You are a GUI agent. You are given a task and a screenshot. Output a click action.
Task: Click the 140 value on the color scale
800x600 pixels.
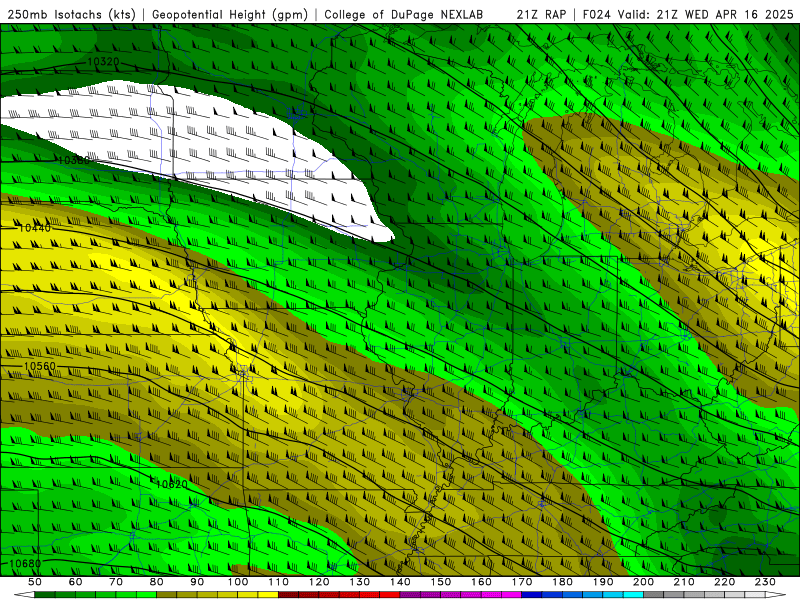coord(400,582)
